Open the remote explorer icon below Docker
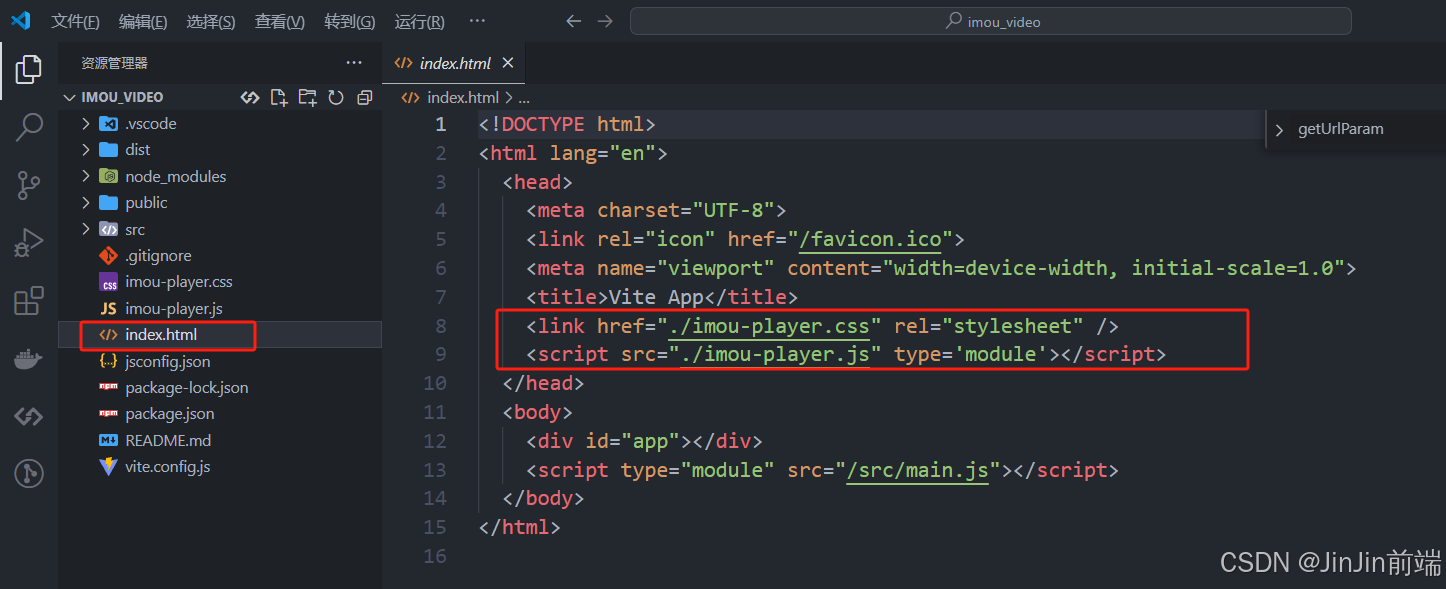 coord(29,416)
